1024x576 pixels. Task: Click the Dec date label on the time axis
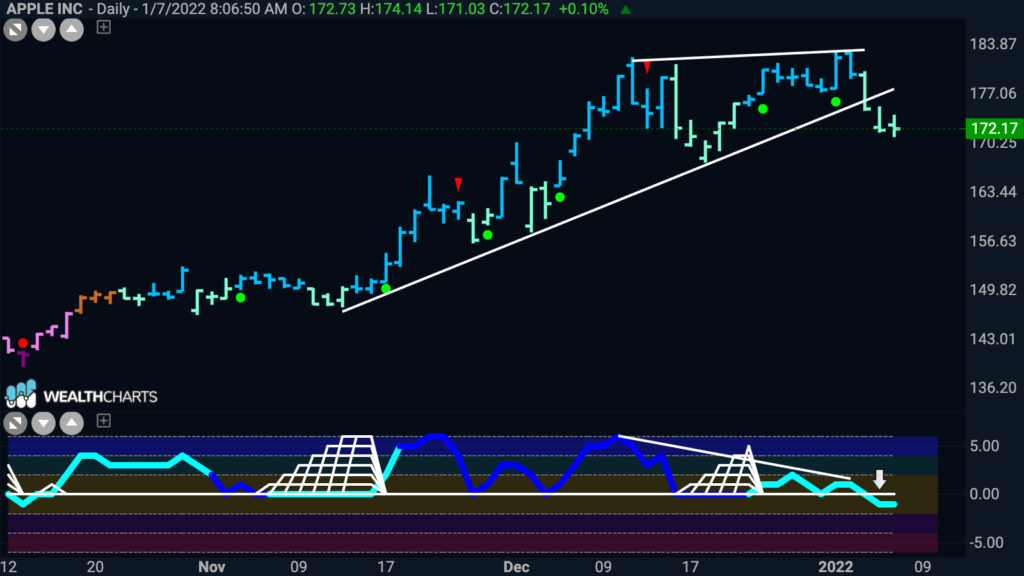(516, 566)
